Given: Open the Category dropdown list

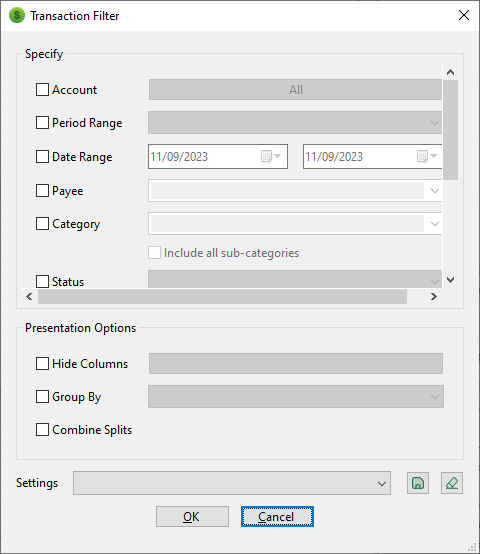Looking at the screenshot, I should click(434, 224).
